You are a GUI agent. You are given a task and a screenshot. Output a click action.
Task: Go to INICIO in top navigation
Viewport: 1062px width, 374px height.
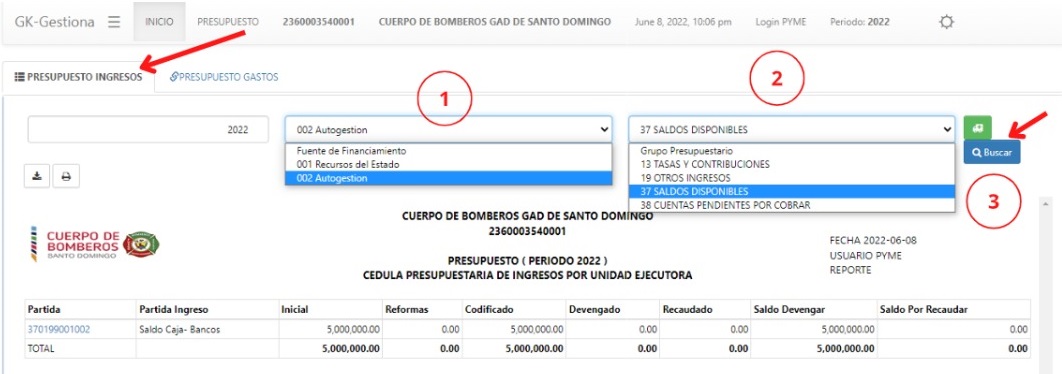point(159,22)
